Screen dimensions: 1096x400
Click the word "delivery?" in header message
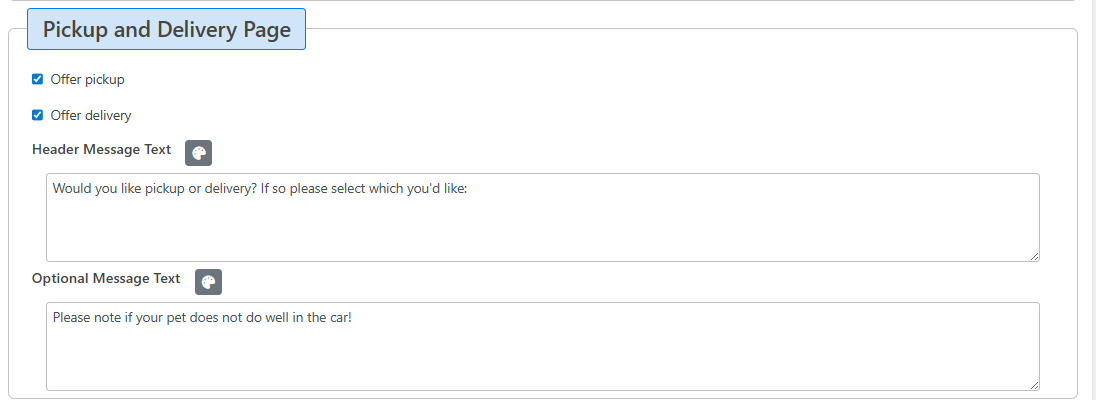point(227,187)
